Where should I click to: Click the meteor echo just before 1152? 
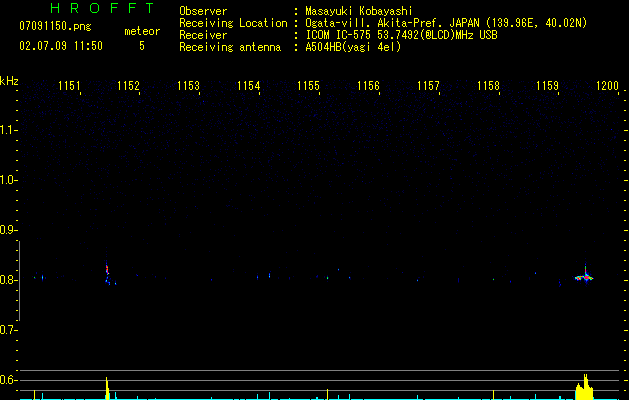pyautogui.click(x=108, y=271)
